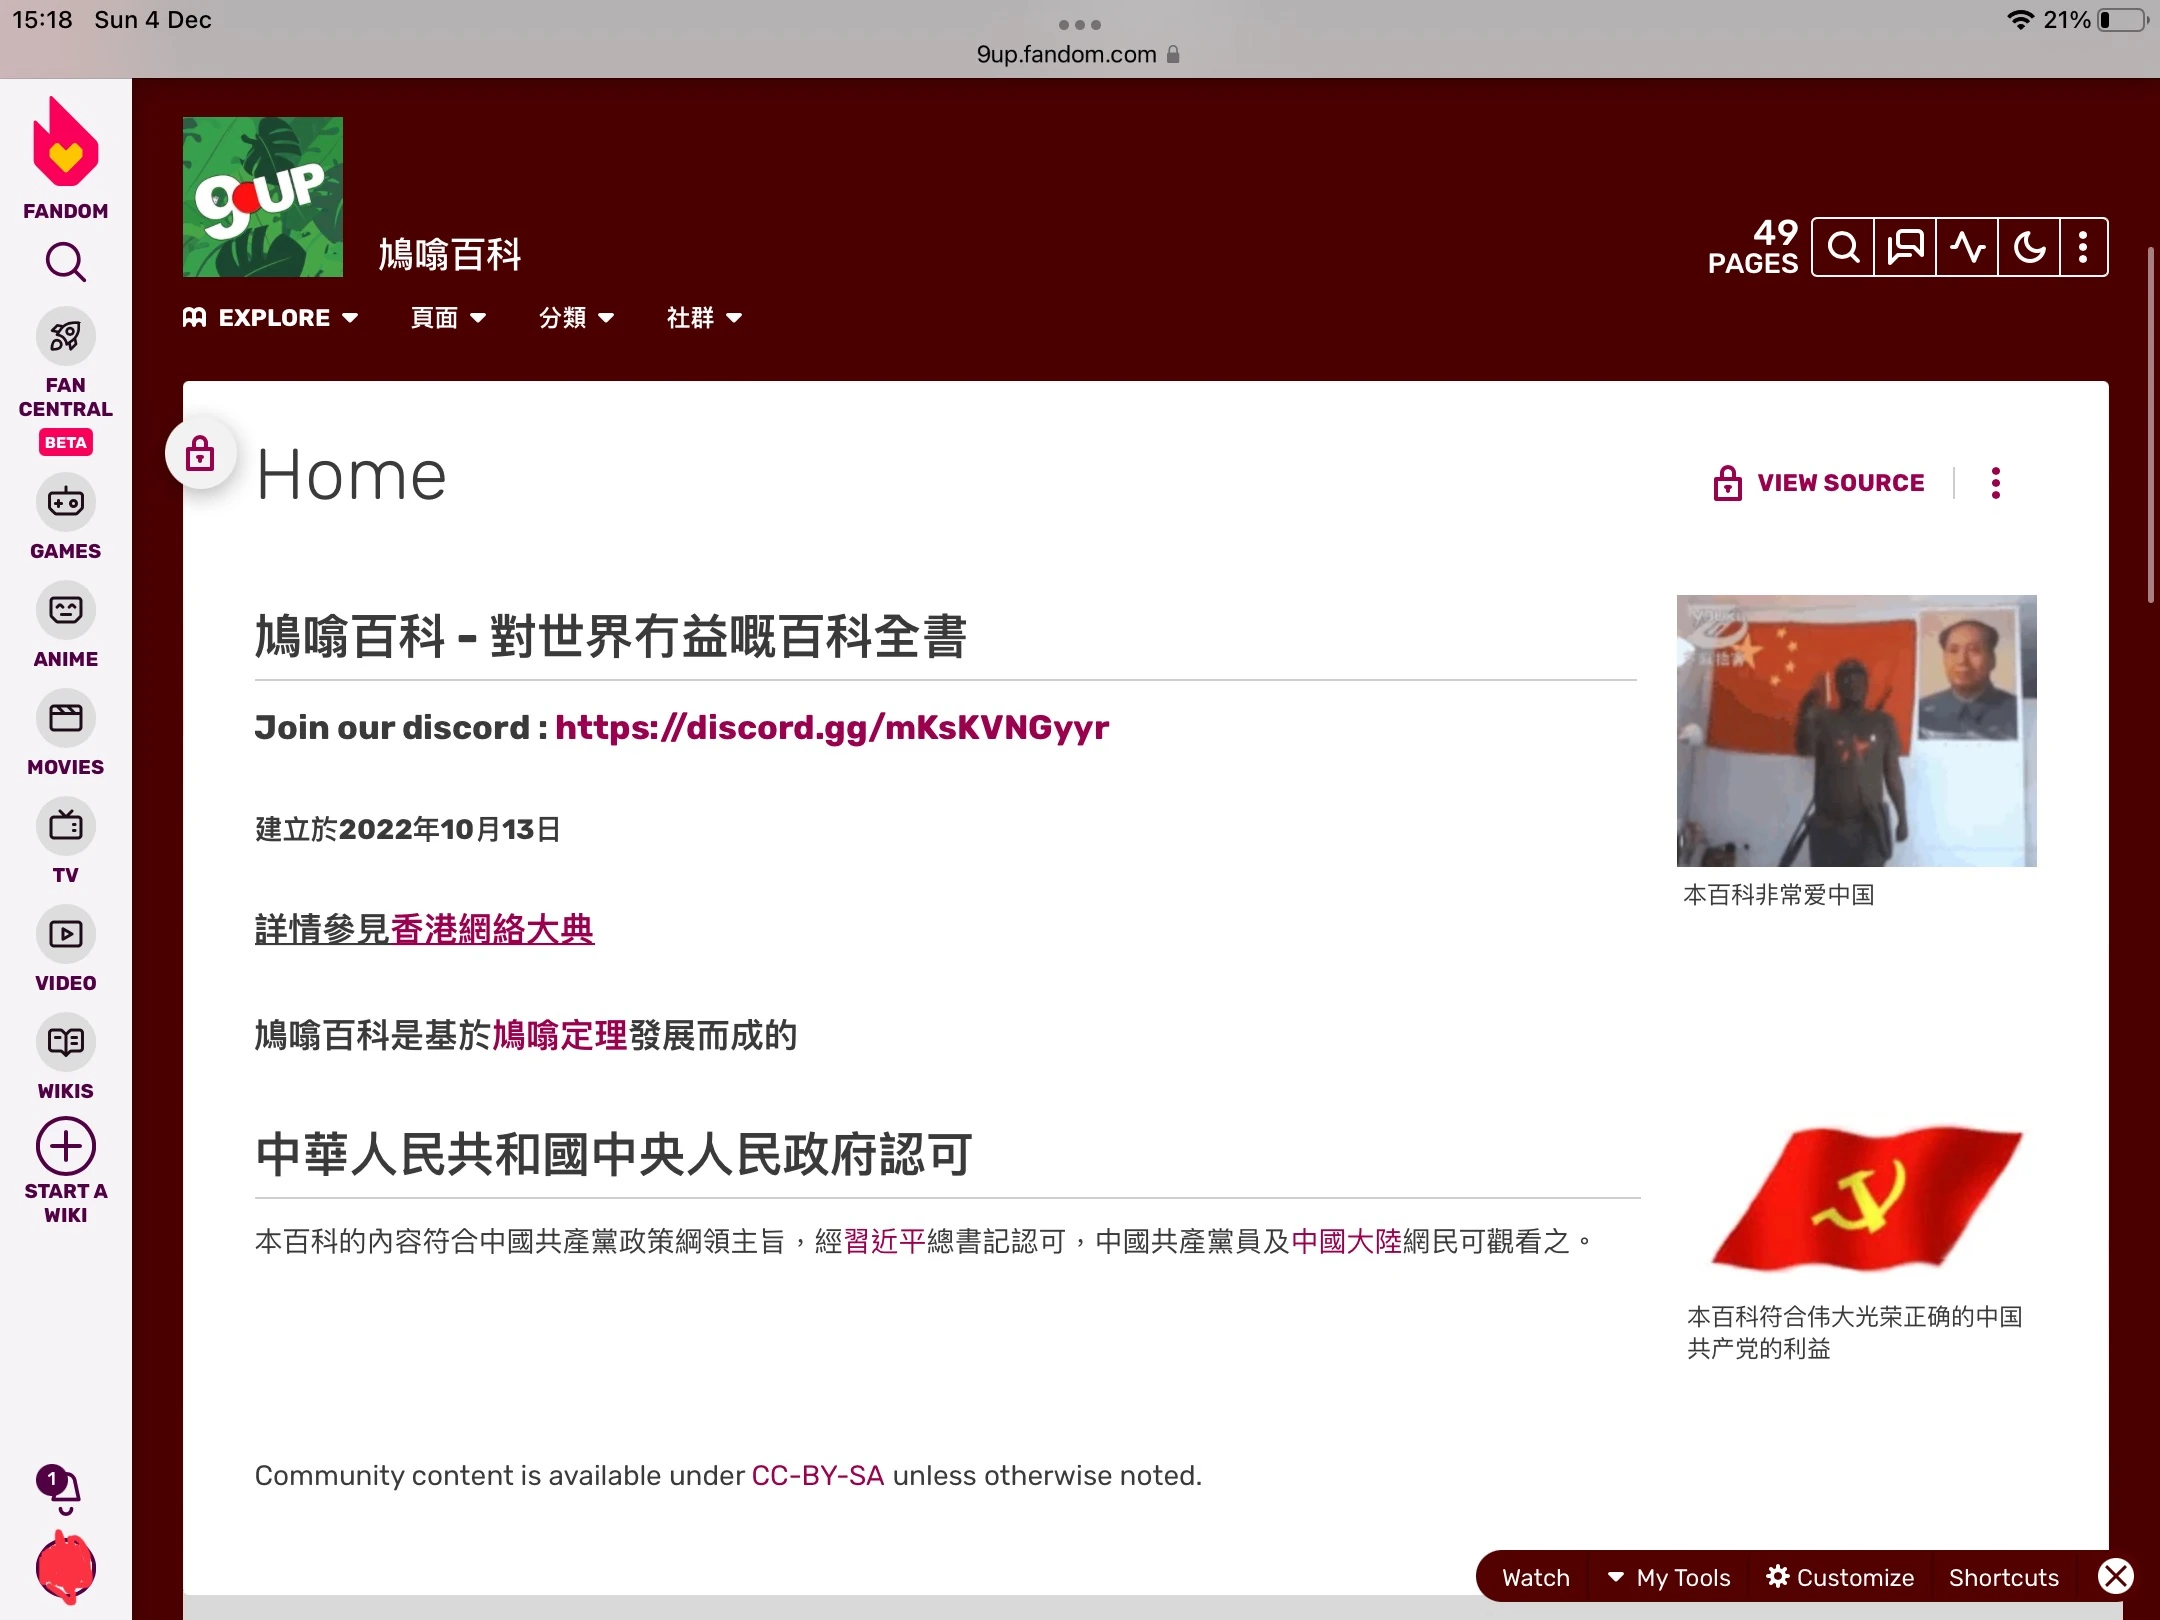The image size is (2160, 1620).
Task: Toggle dark mode moon icon
Action: 2029,247
